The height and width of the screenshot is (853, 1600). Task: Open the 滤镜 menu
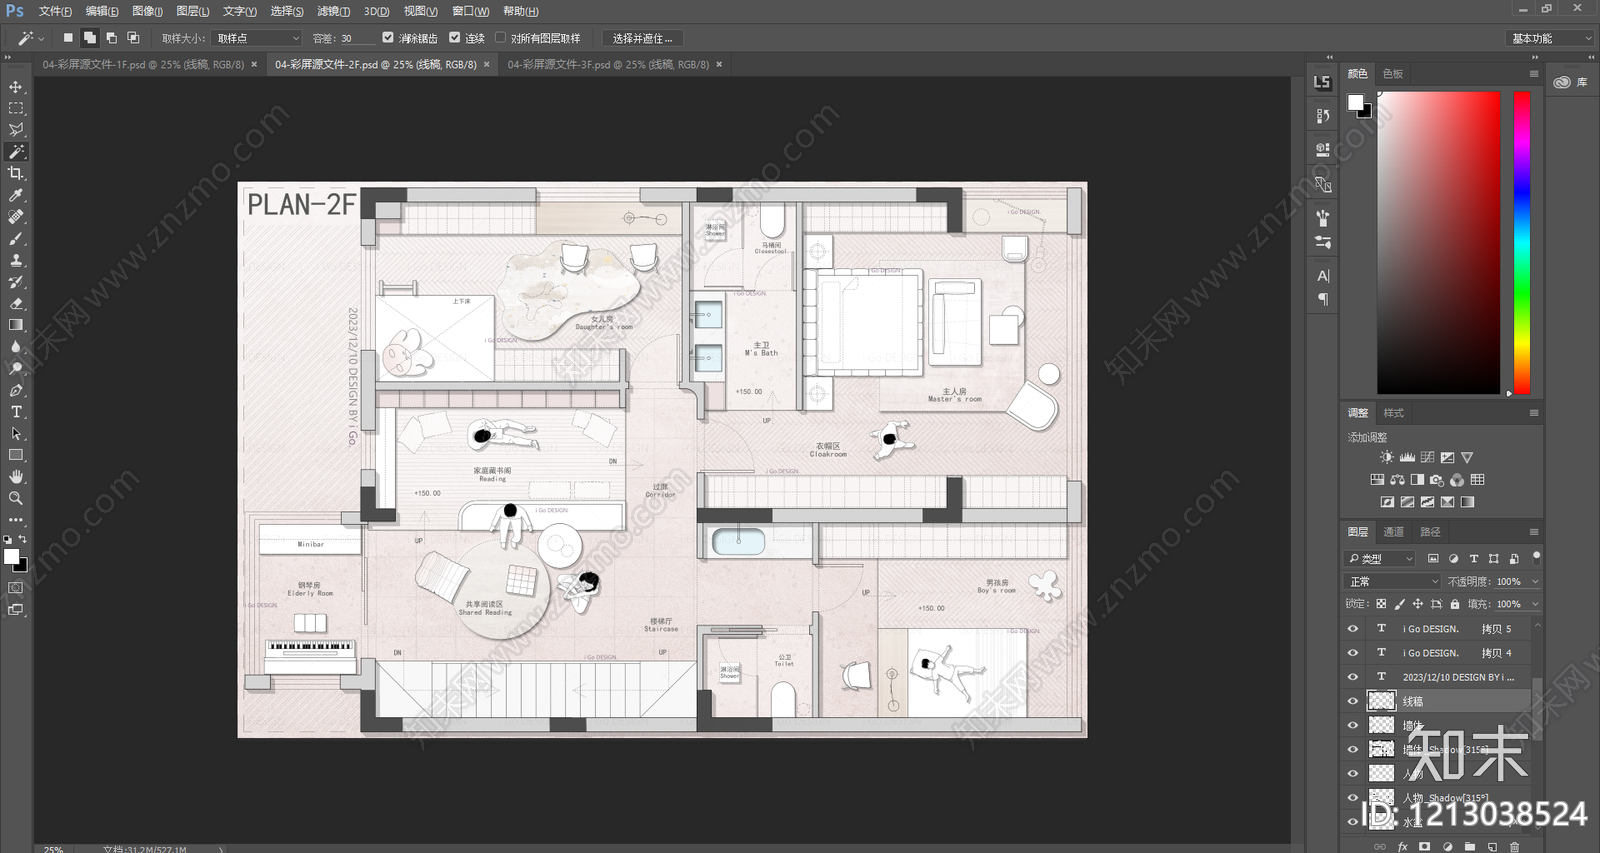[333, 11]
